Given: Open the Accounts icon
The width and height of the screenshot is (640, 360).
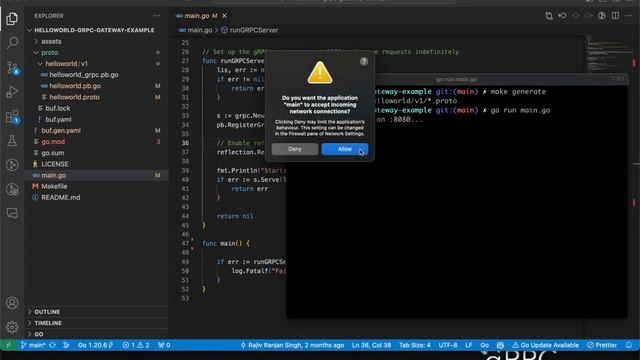Looking at the screenshot, I should click(x=12, y=303).
